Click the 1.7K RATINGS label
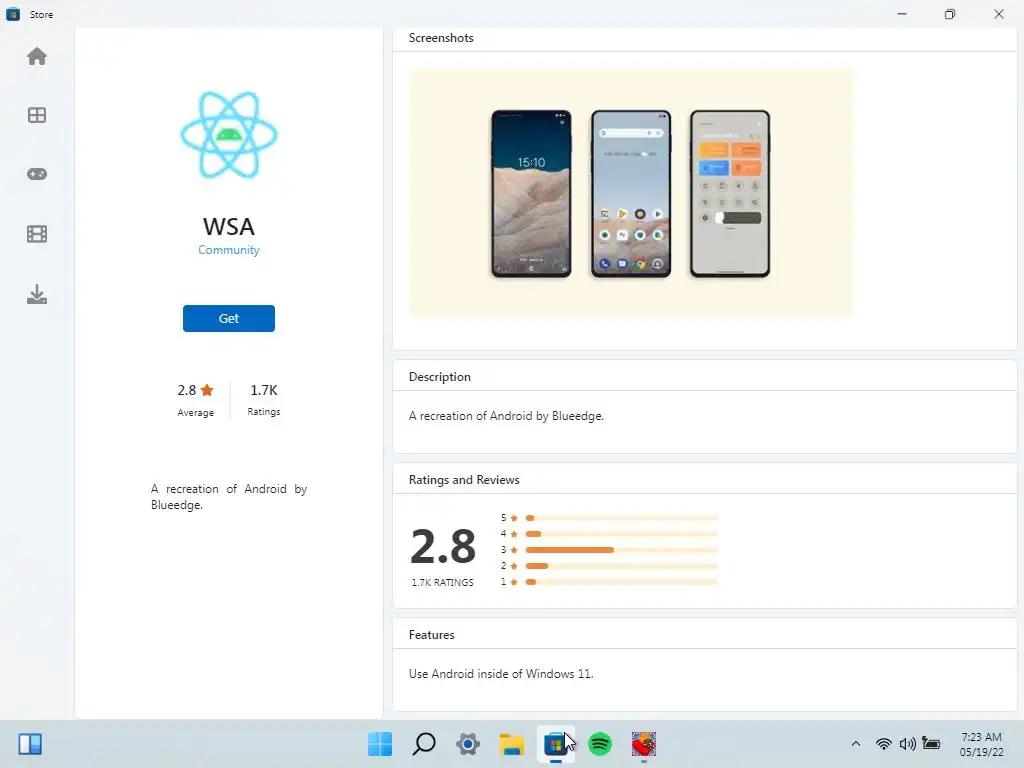 click(x=442, y=583)
